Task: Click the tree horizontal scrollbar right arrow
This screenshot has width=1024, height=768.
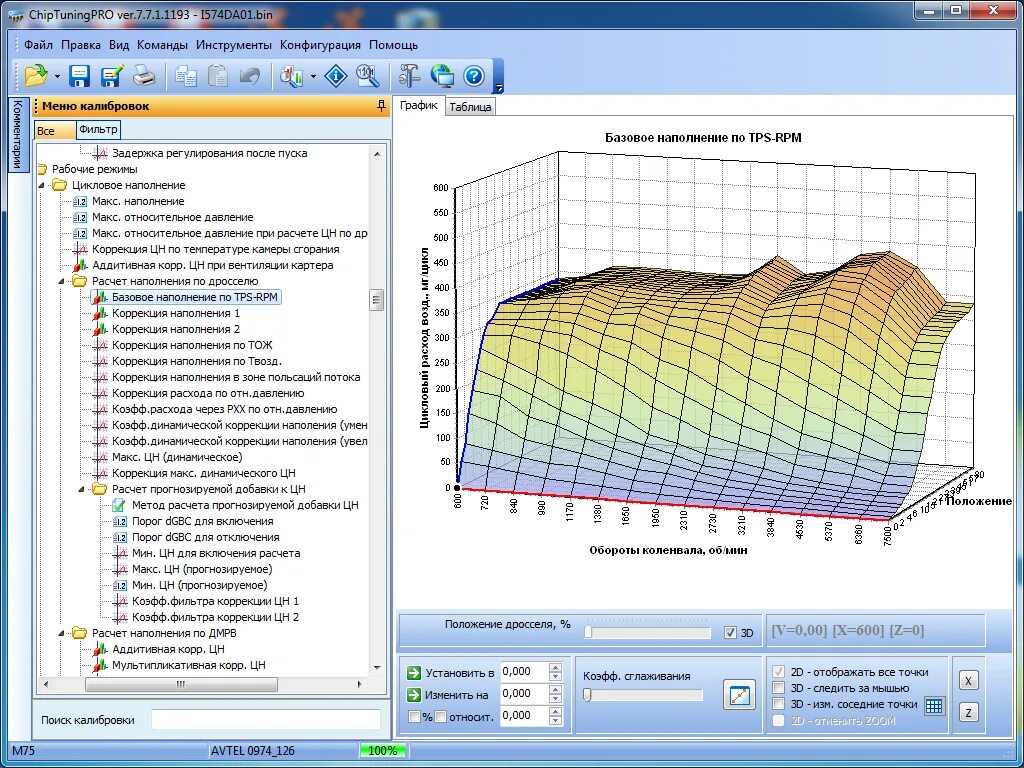Action: [x=359, y=684]
